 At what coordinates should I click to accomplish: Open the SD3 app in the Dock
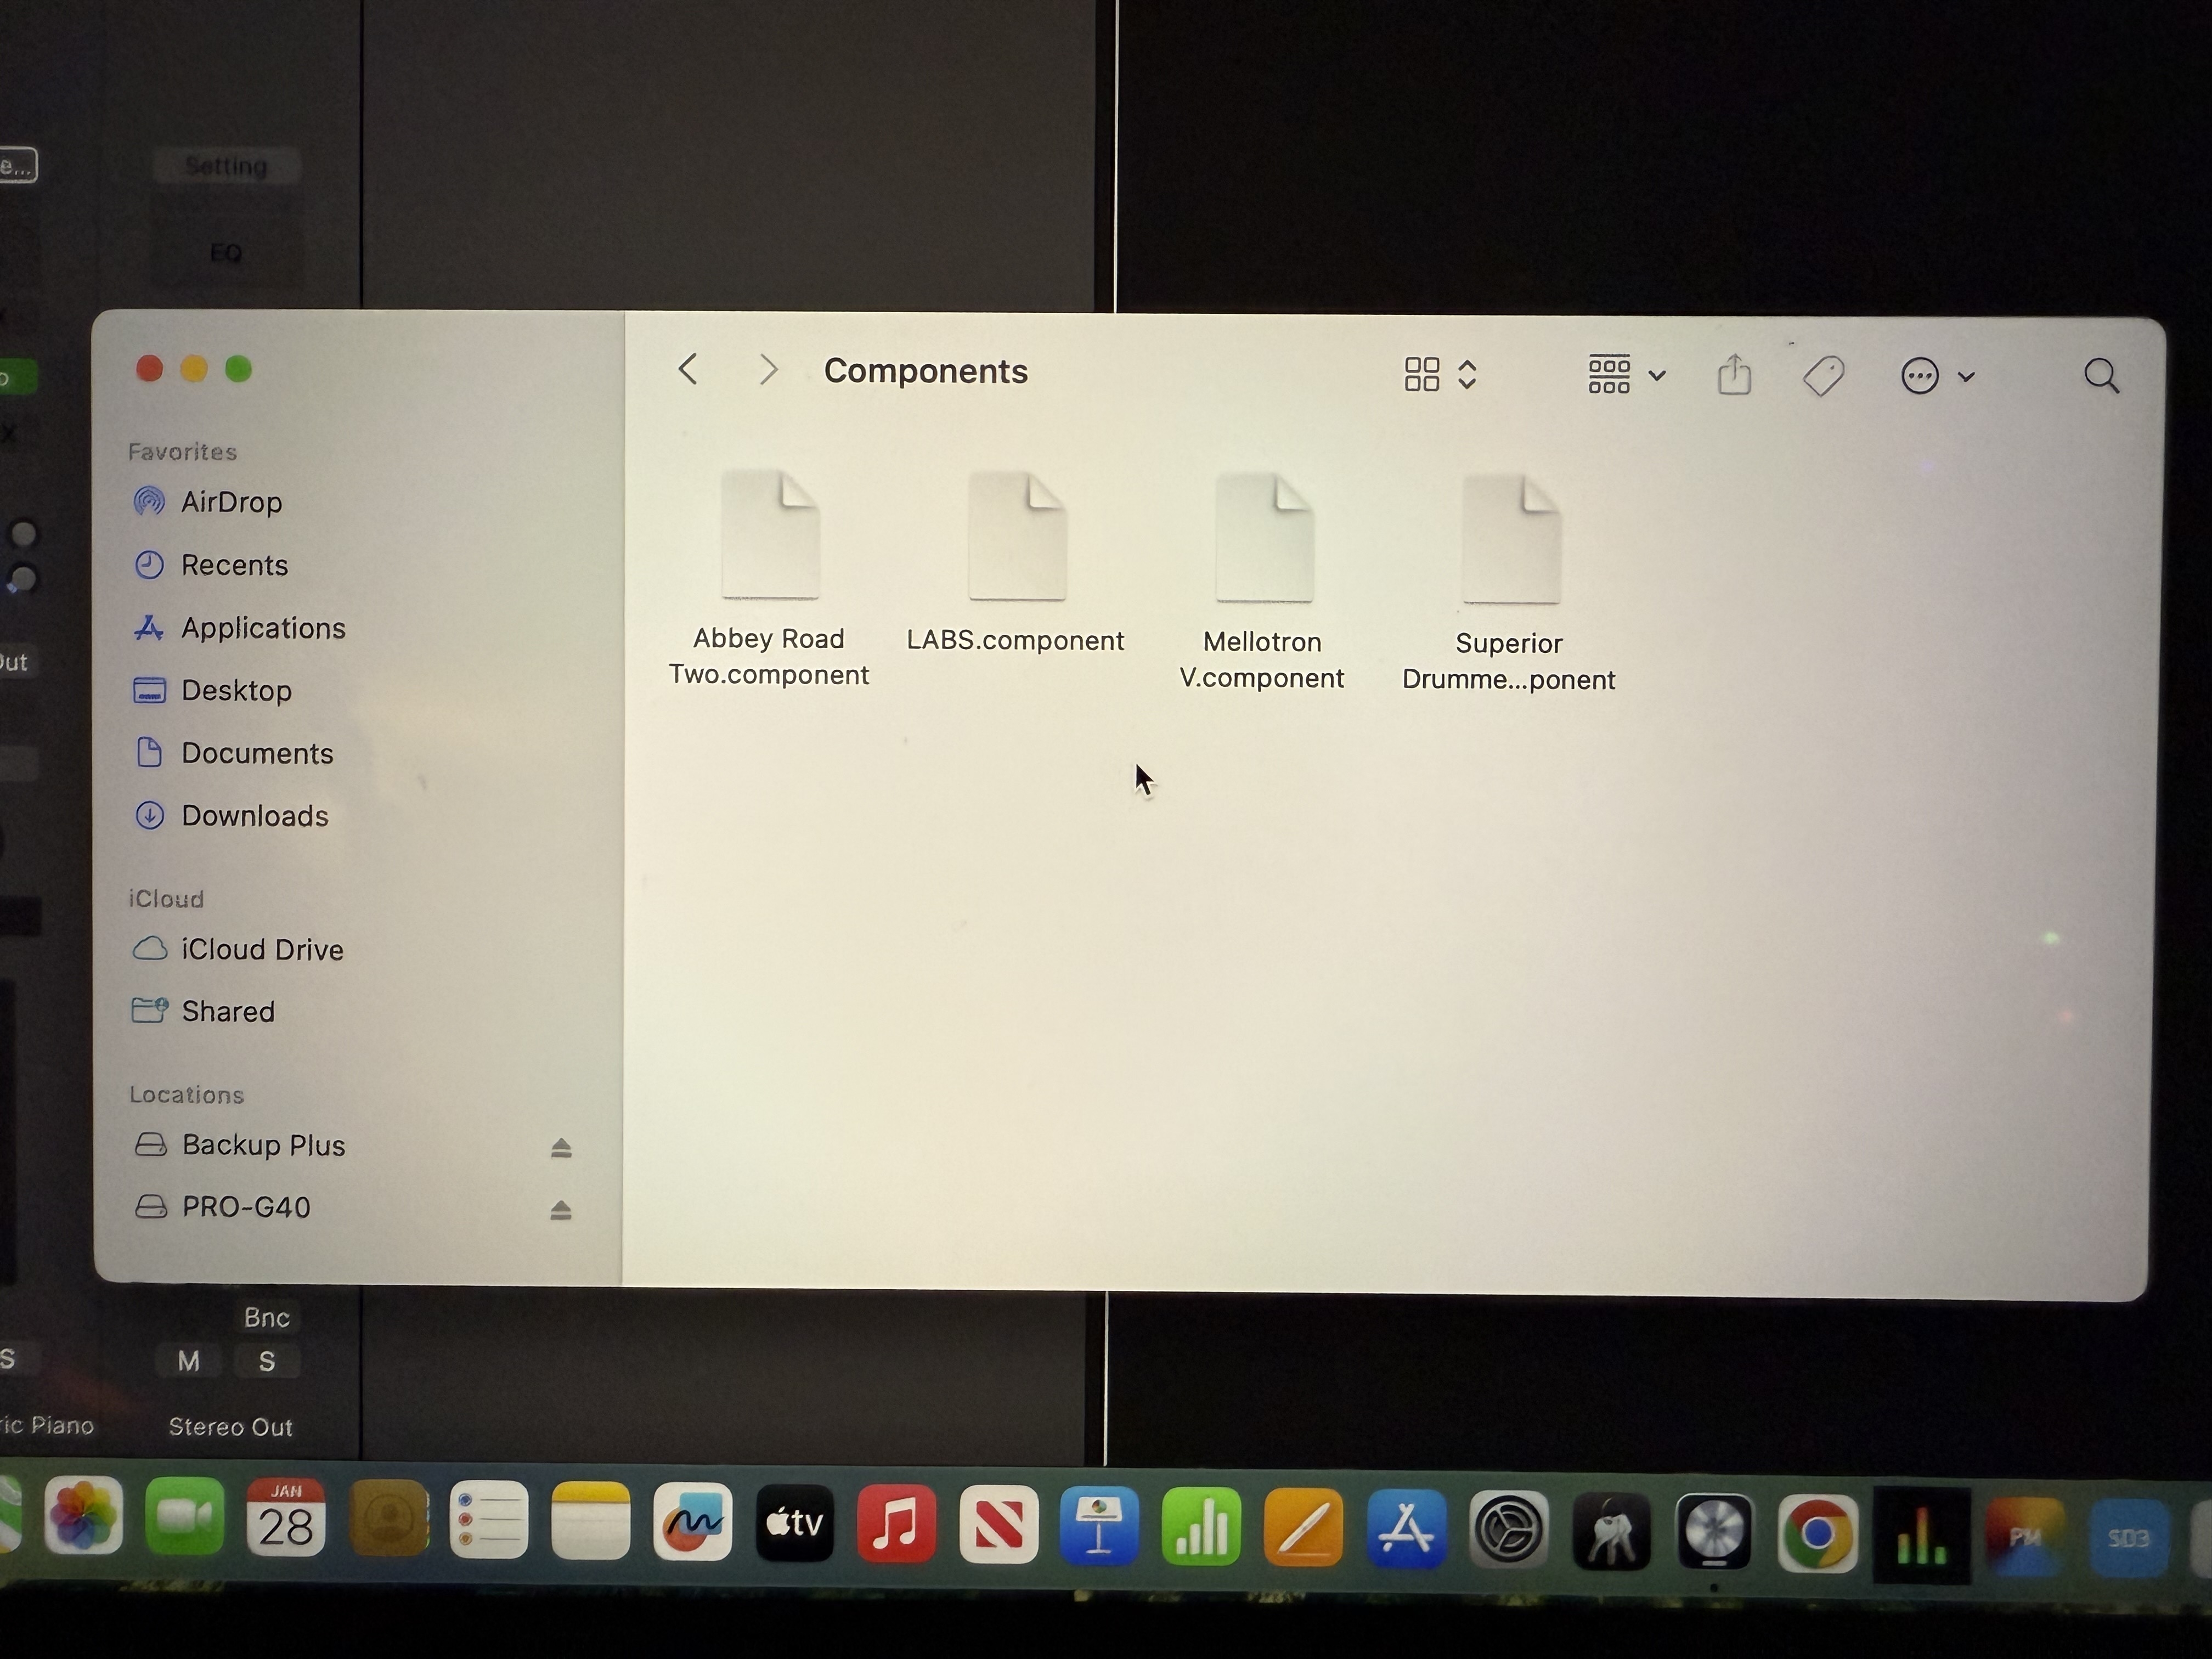pos(2128,1538)
